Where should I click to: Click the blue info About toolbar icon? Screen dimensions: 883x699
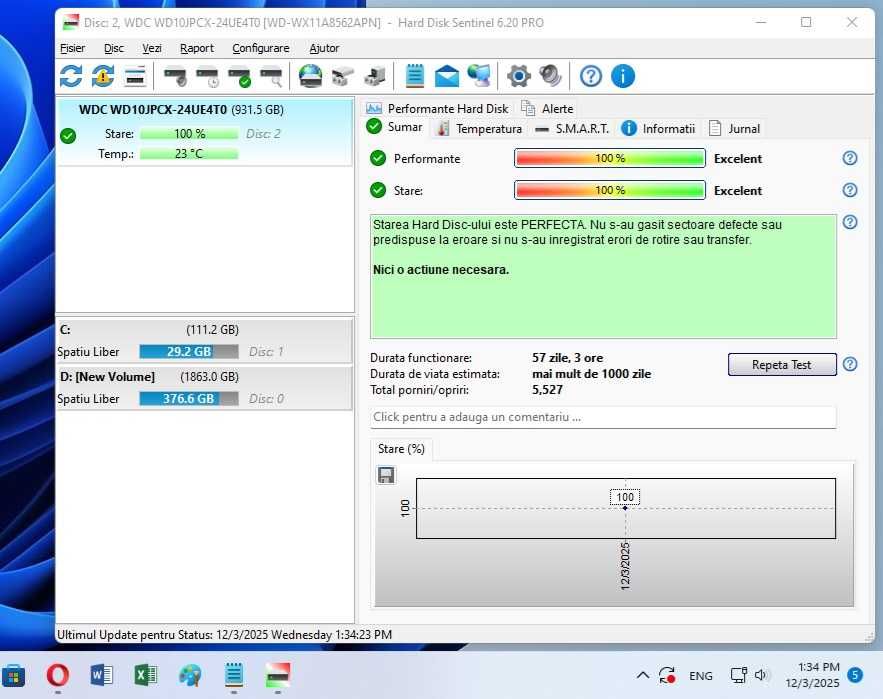pyautogui.click(x=623, y=76)
